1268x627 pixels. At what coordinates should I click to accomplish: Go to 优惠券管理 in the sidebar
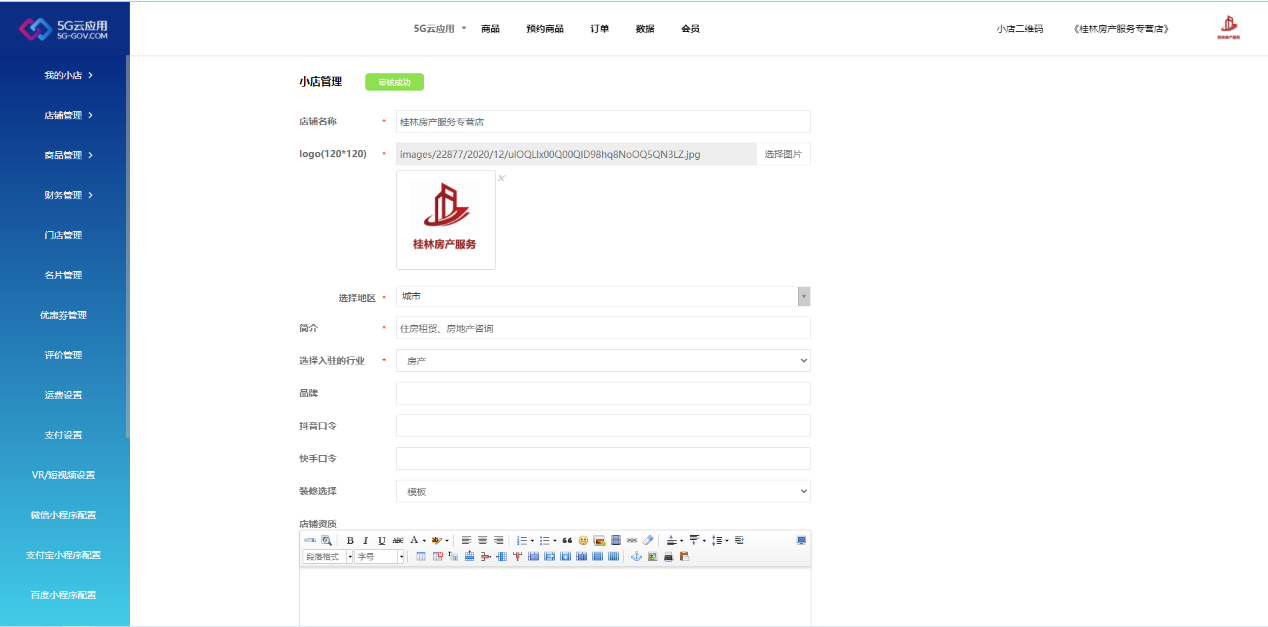[63, 315]
